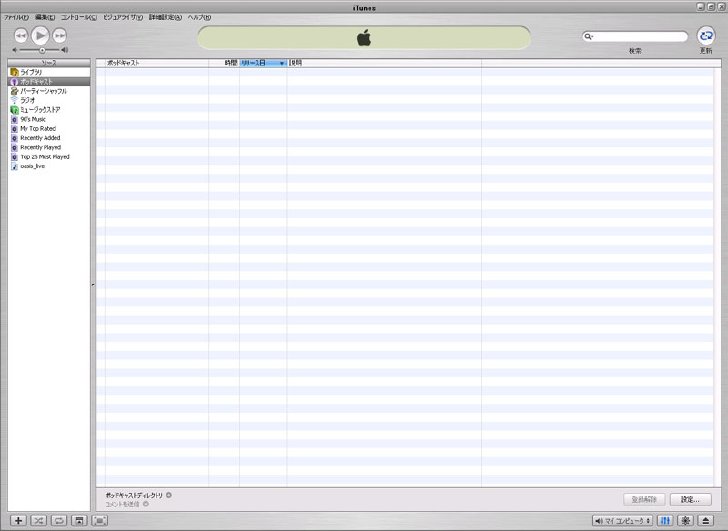Open the ヘルプ menu
This screenshot has height=531, width=728.
[x=199, y=17]
